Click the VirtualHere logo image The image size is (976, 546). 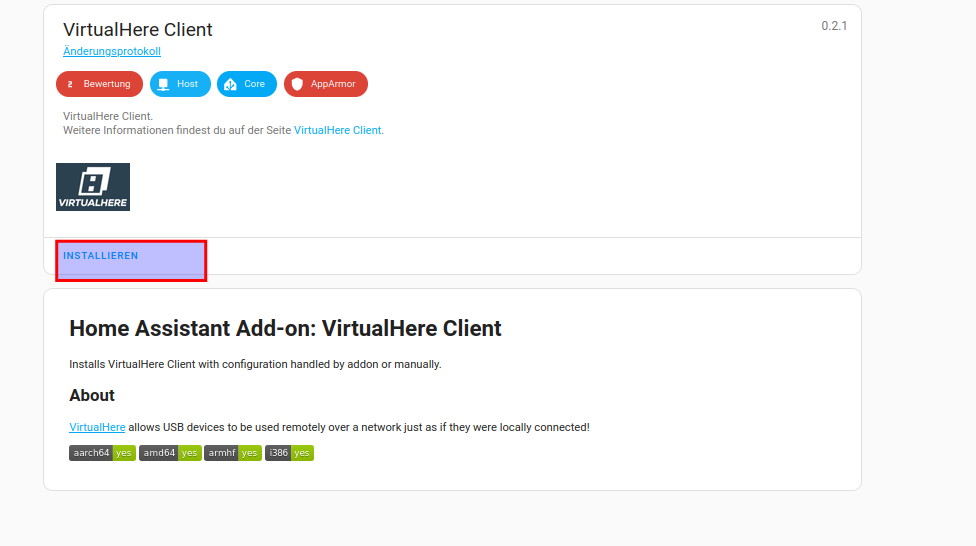click(x=93, y=187)
